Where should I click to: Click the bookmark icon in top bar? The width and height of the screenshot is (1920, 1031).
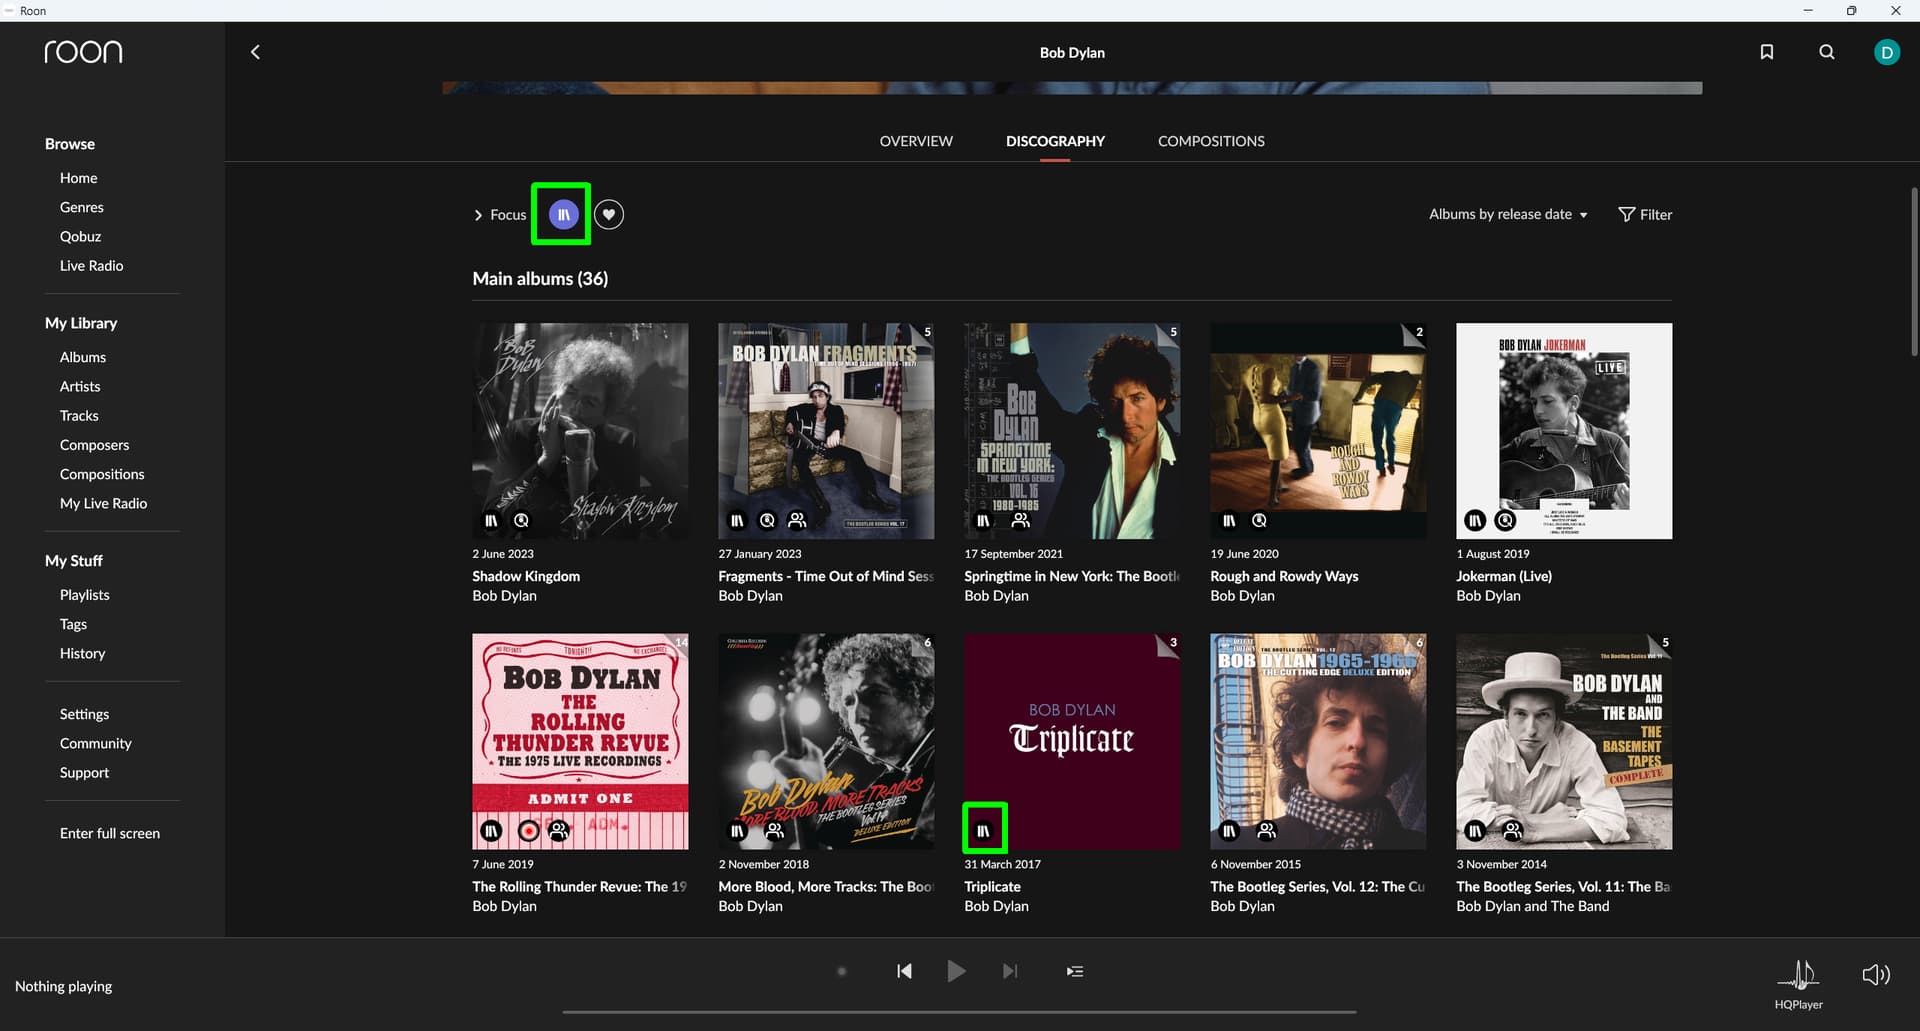click(1766, 52)
